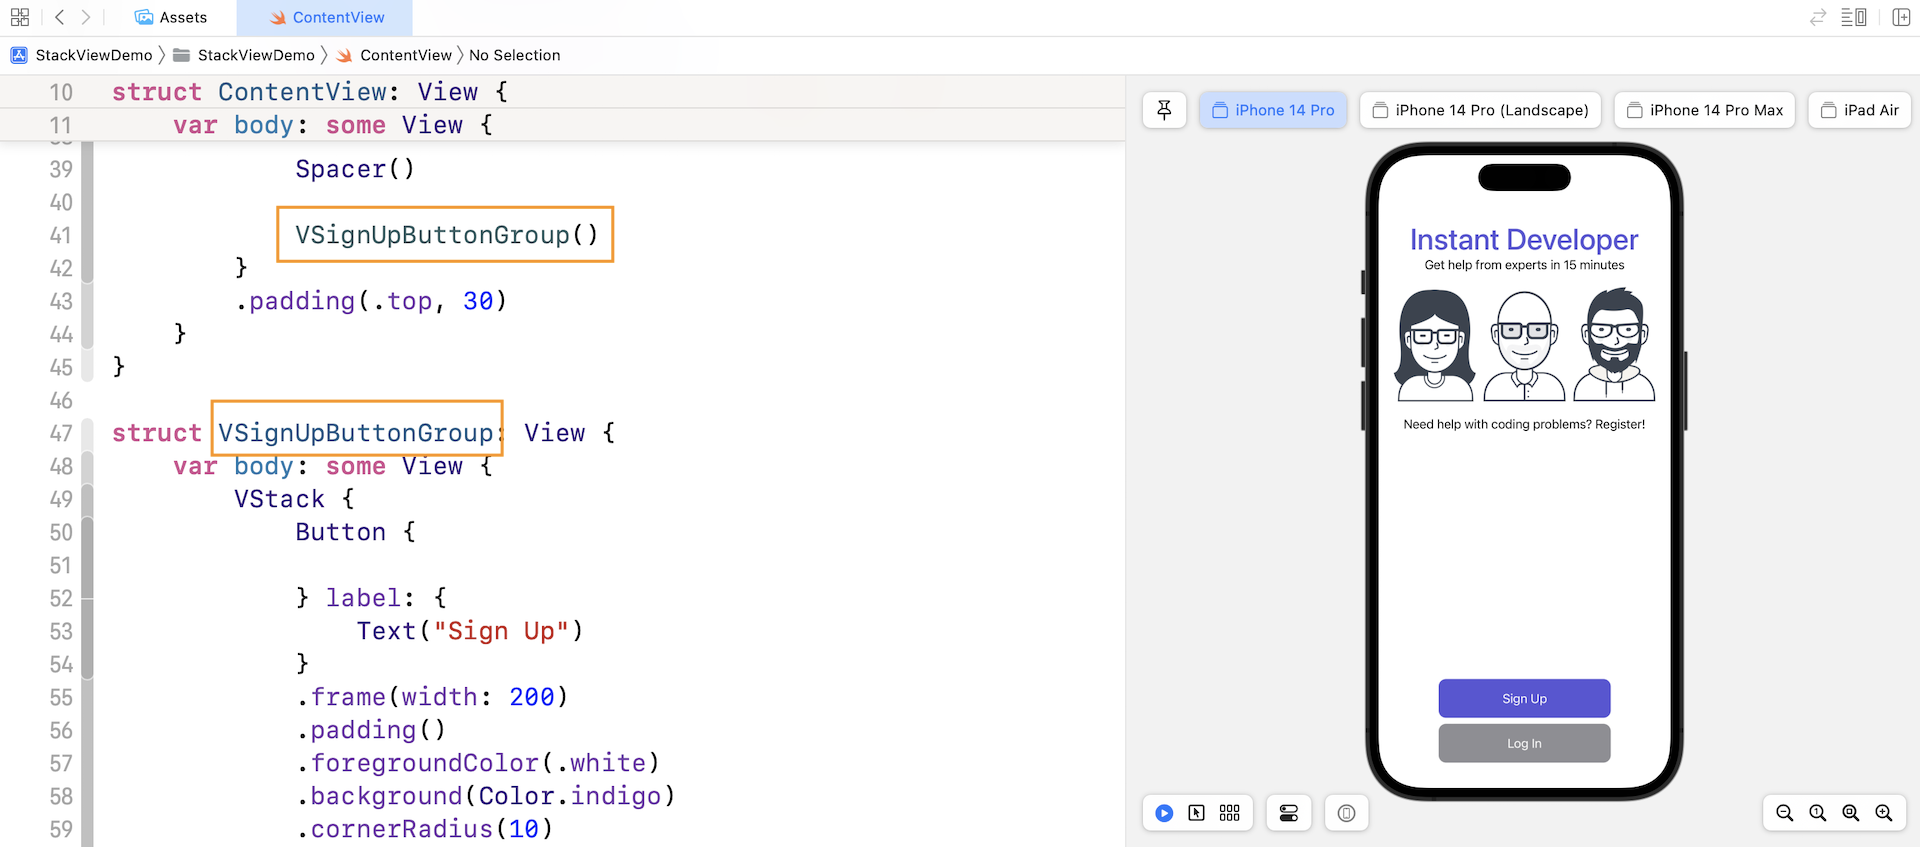Select the iPhone 14 Pro (Landscape) preview
1920x847 pixels.
point(1480,110)
